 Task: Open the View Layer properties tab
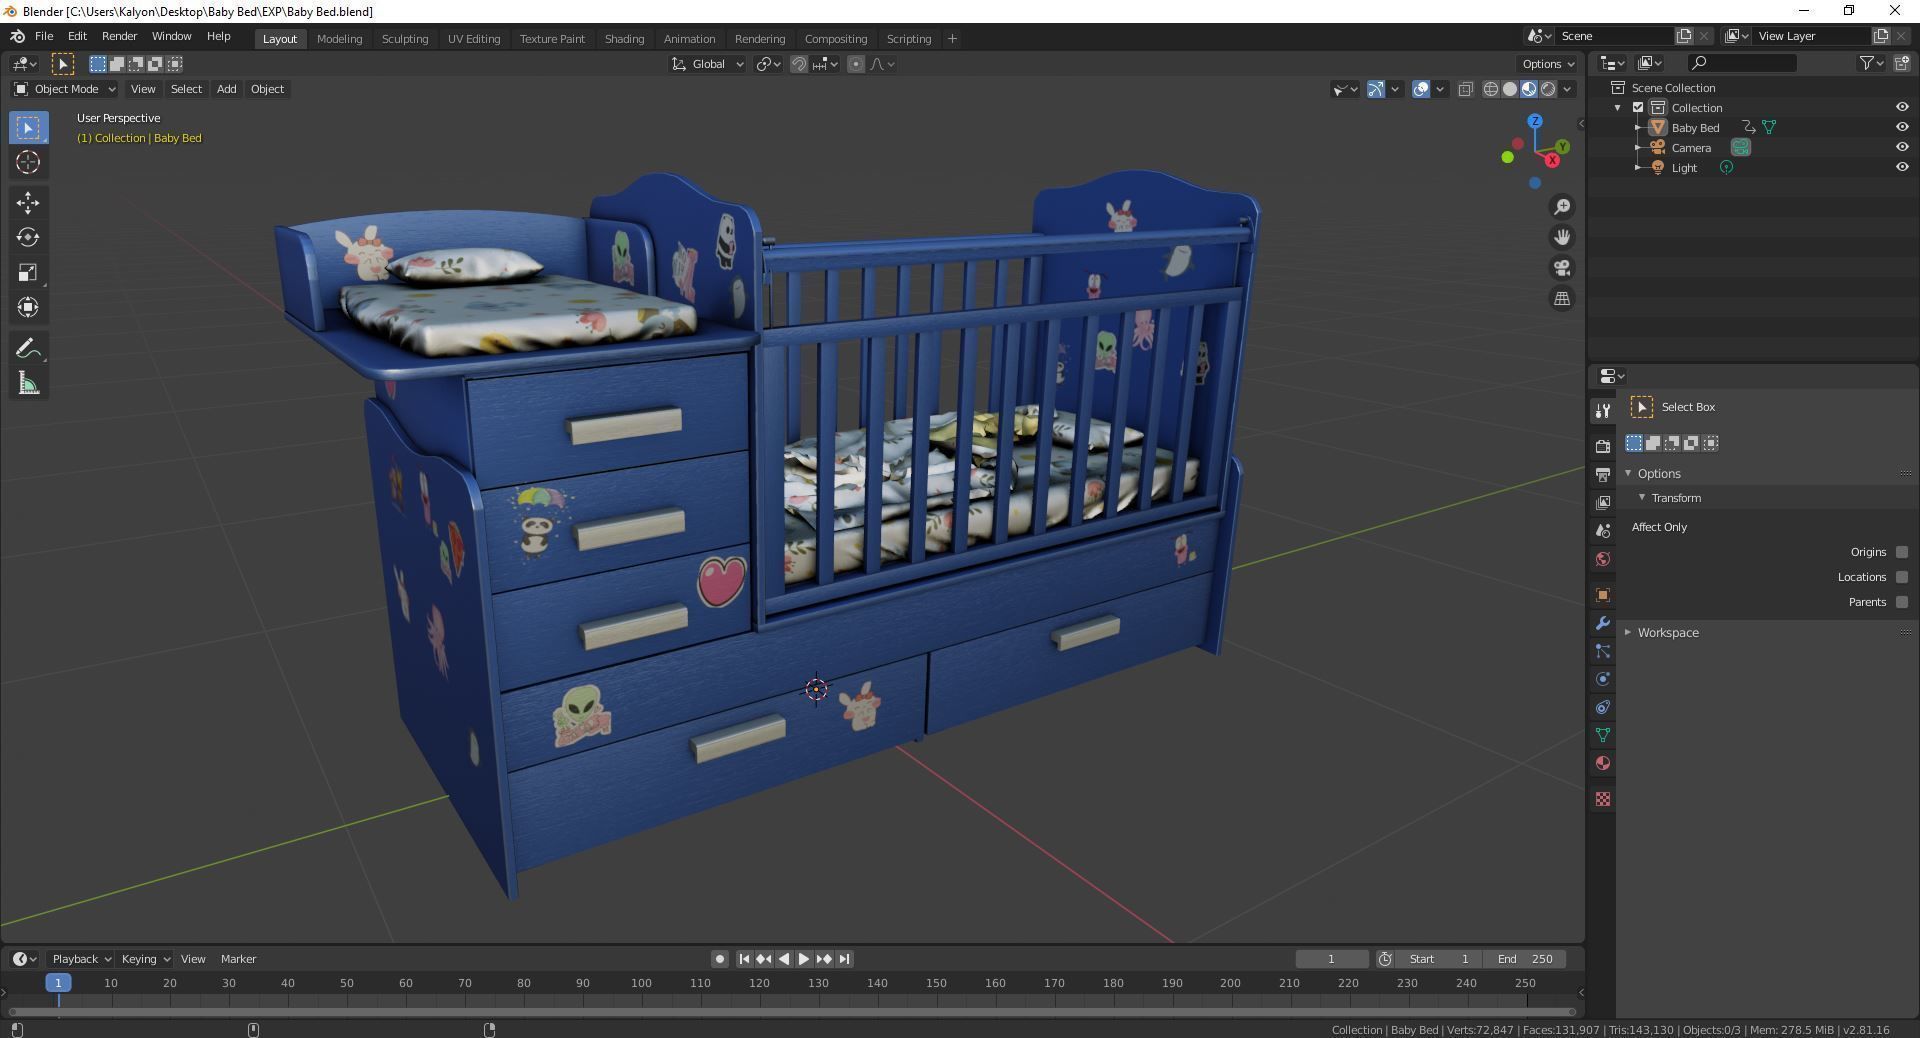pyautogui.click(x=1603, y=502)
